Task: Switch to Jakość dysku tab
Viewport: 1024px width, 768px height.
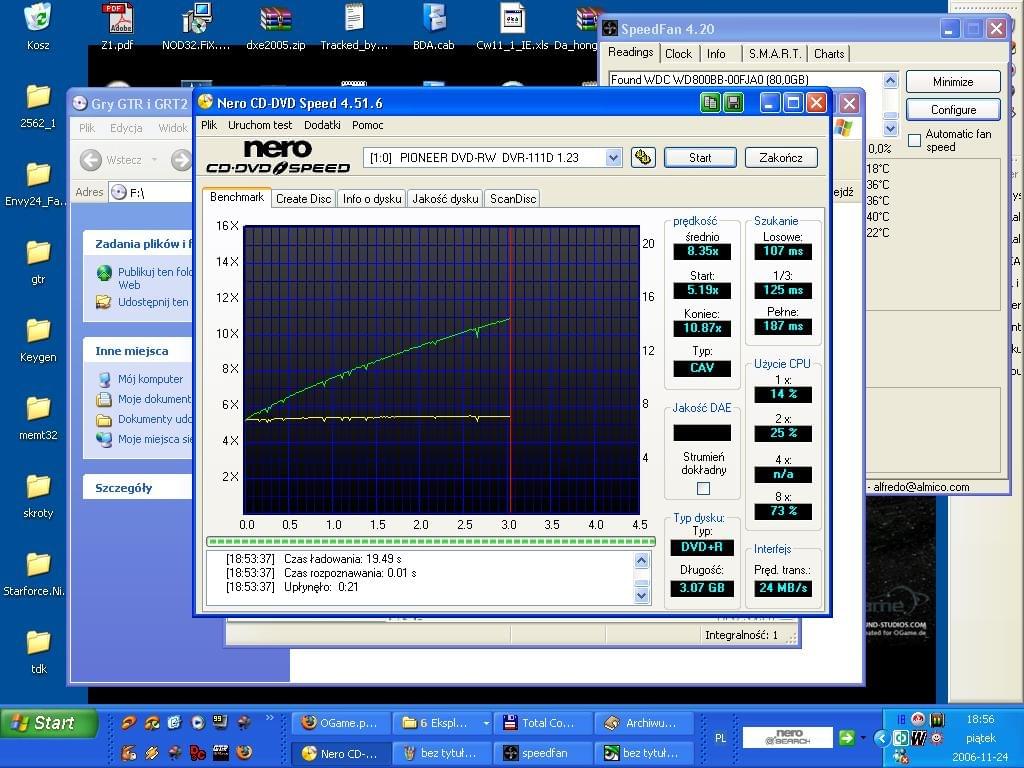Action: pyautogui.click(x=445, y=199)
